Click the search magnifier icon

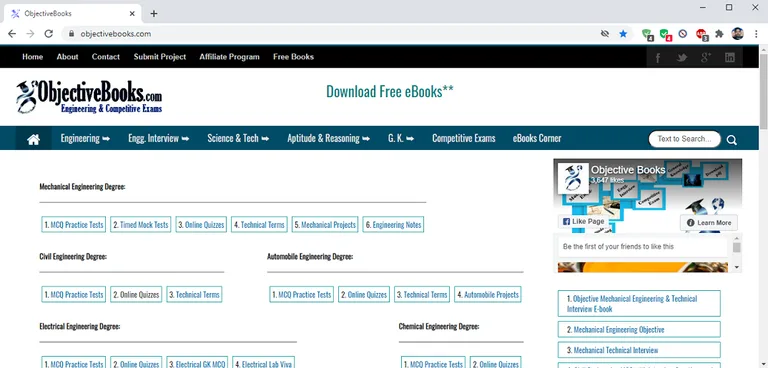pyautogui.click(x=732, y=140)
